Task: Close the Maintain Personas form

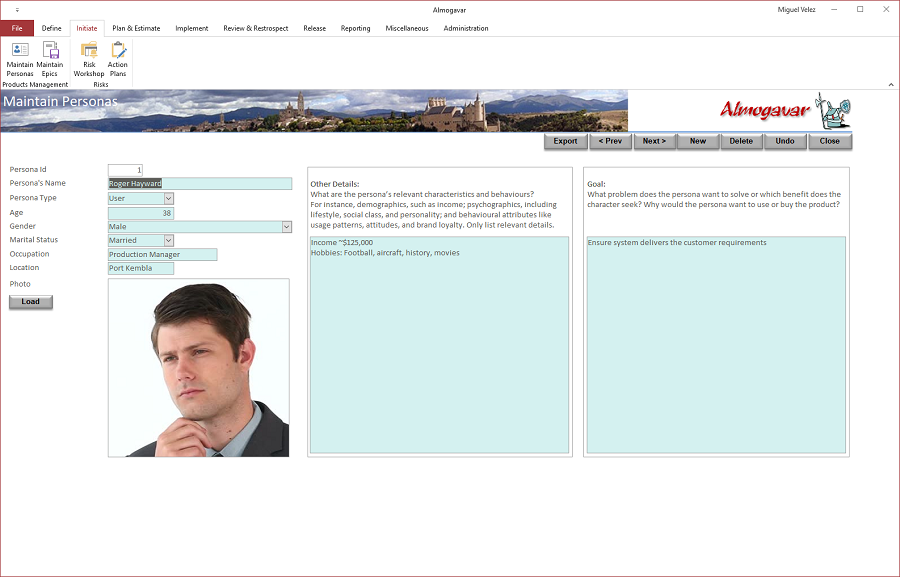Action: pyautogui.click(x=829, y=141)
